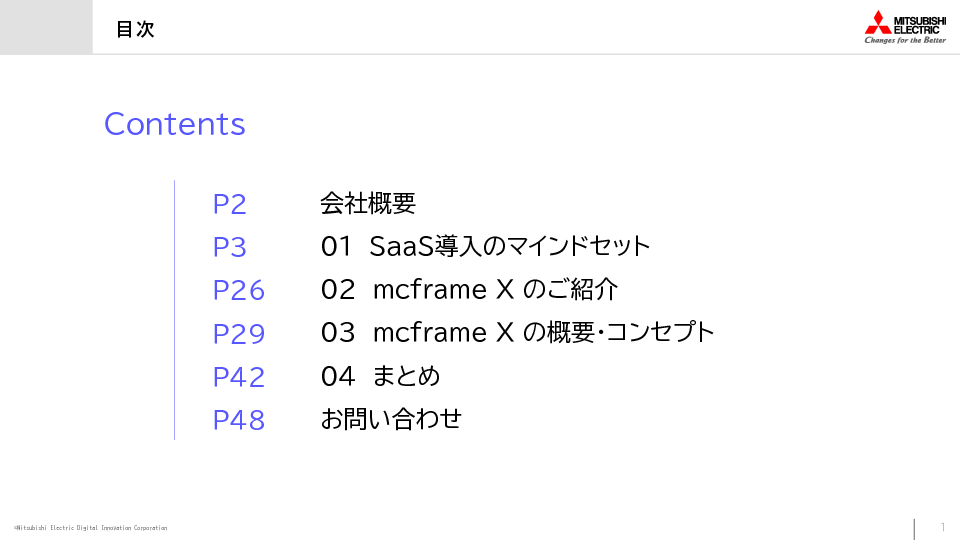
Task: Click the P48 page reference
Action: tap(239, 420)
